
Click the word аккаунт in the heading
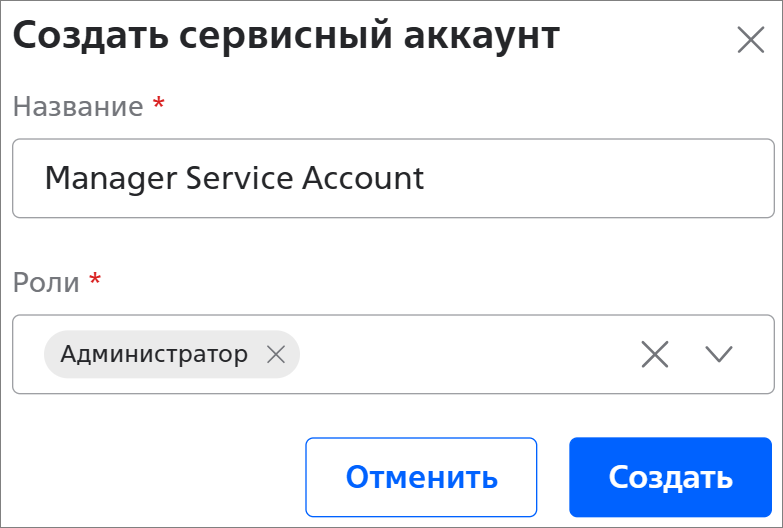[482, 37]
